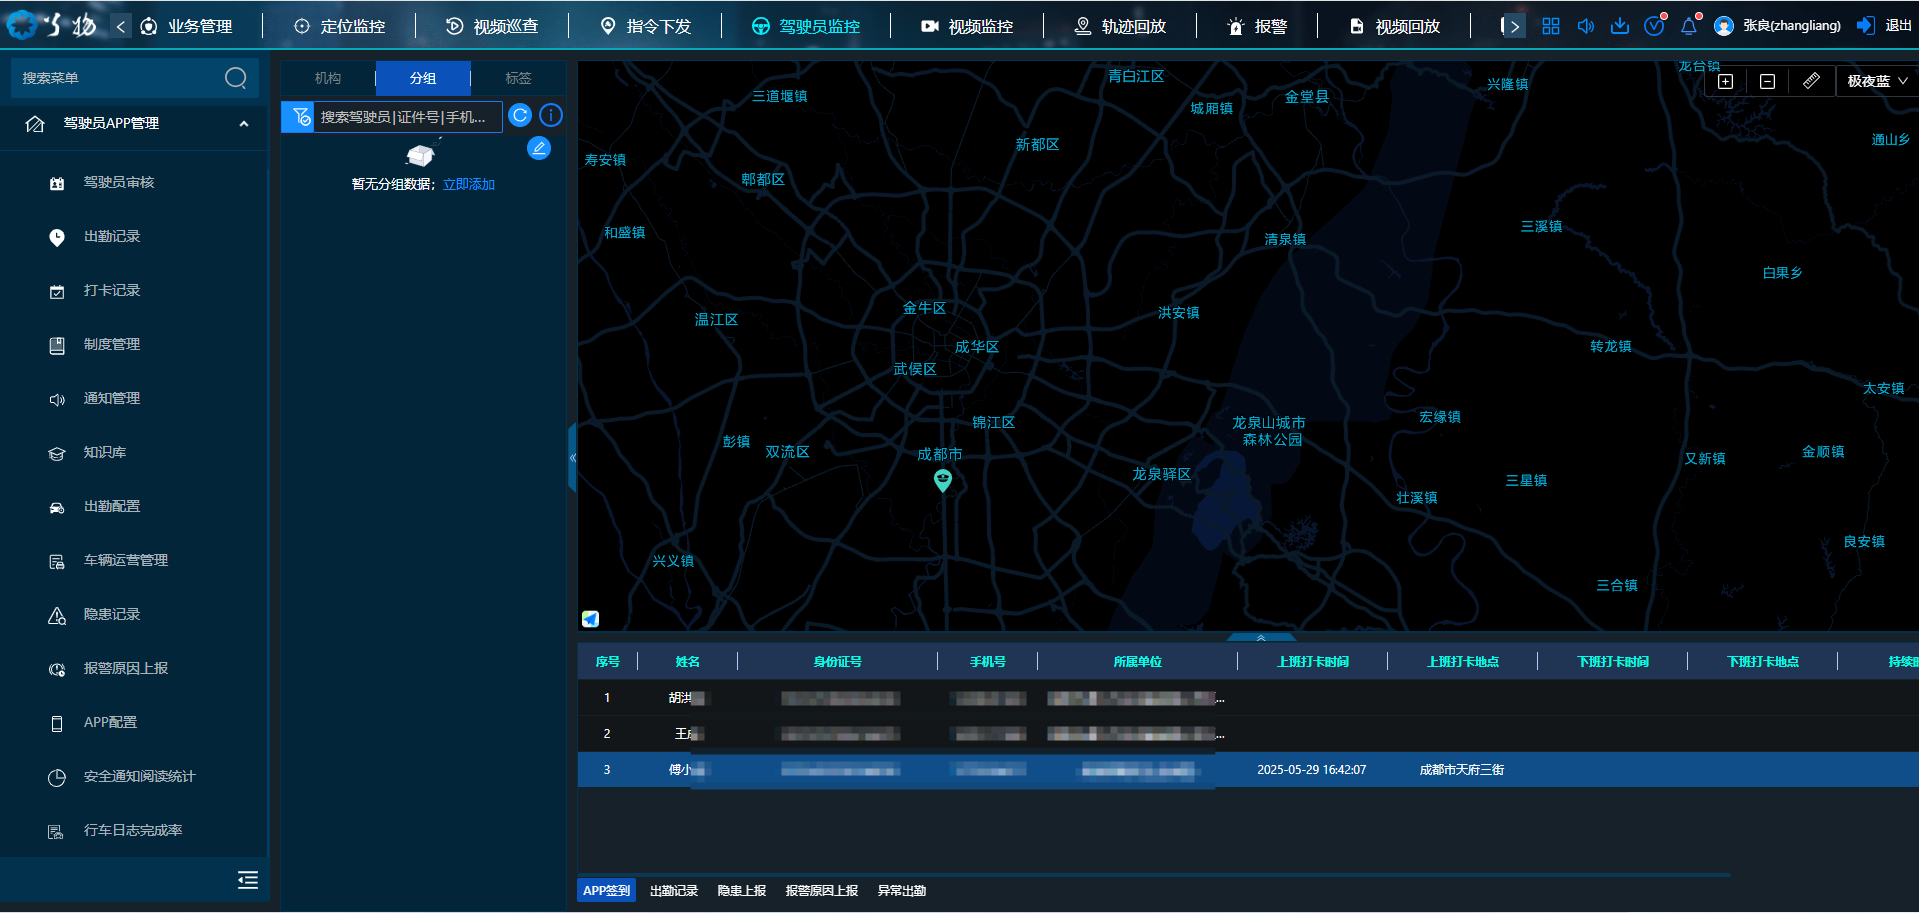The width and height of the screenshot is (1919, 913).
Task: Click the 立即添加 link
Action: coord(469,184)
